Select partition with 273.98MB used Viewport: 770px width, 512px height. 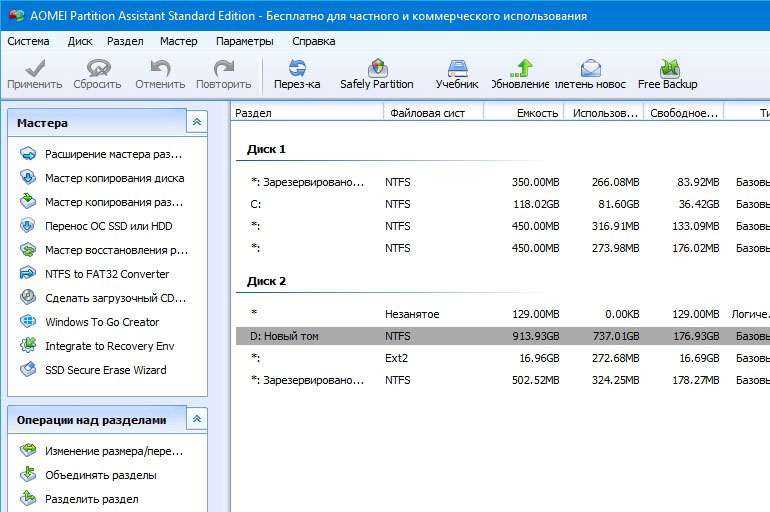tap(503, 248)
